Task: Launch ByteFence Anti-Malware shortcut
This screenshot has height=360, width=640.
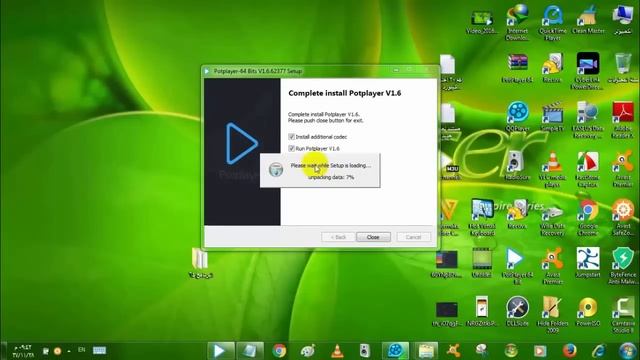Action: tap(622, 266)
